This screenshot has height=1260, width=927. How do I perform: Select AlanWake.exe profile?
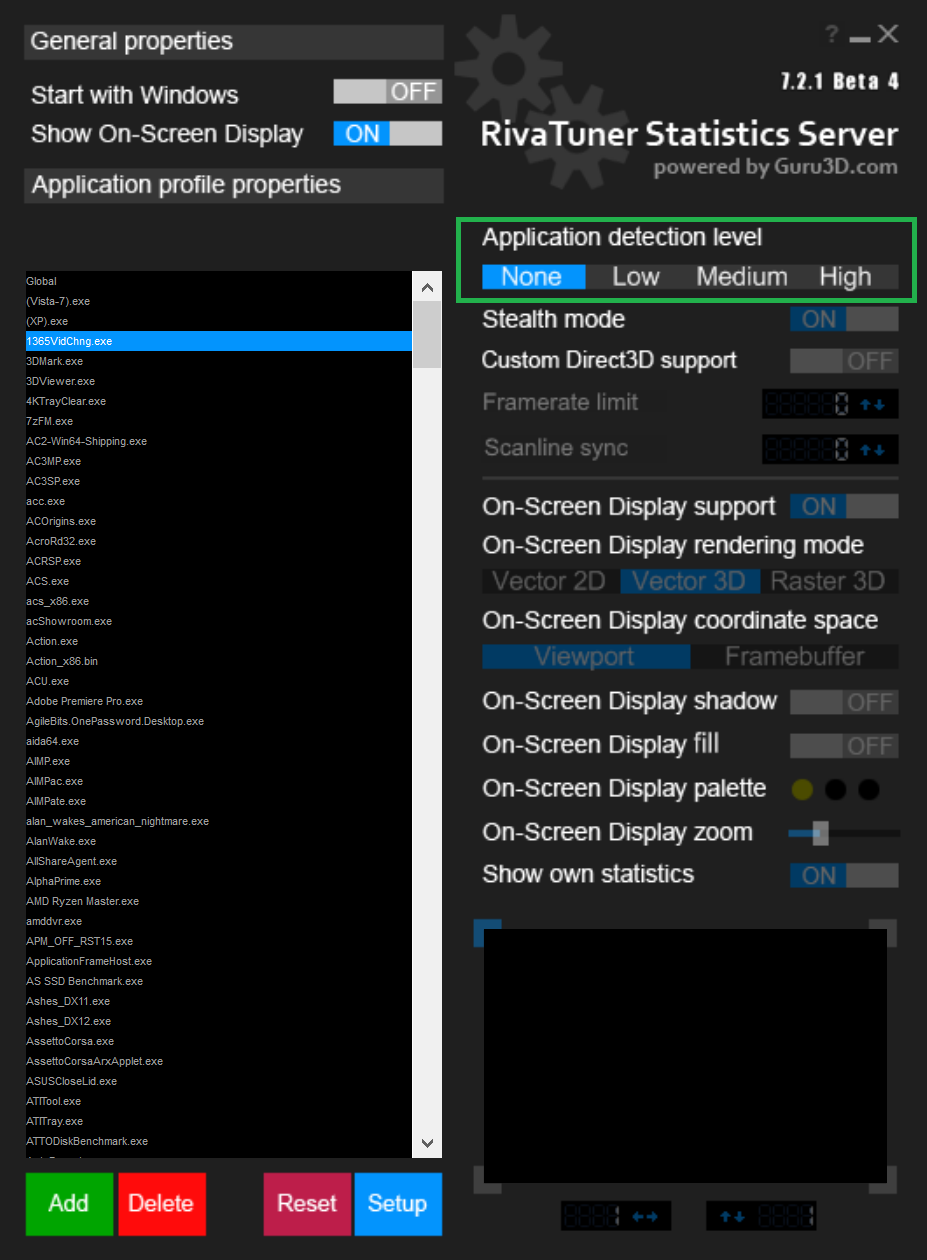point(218,841)
